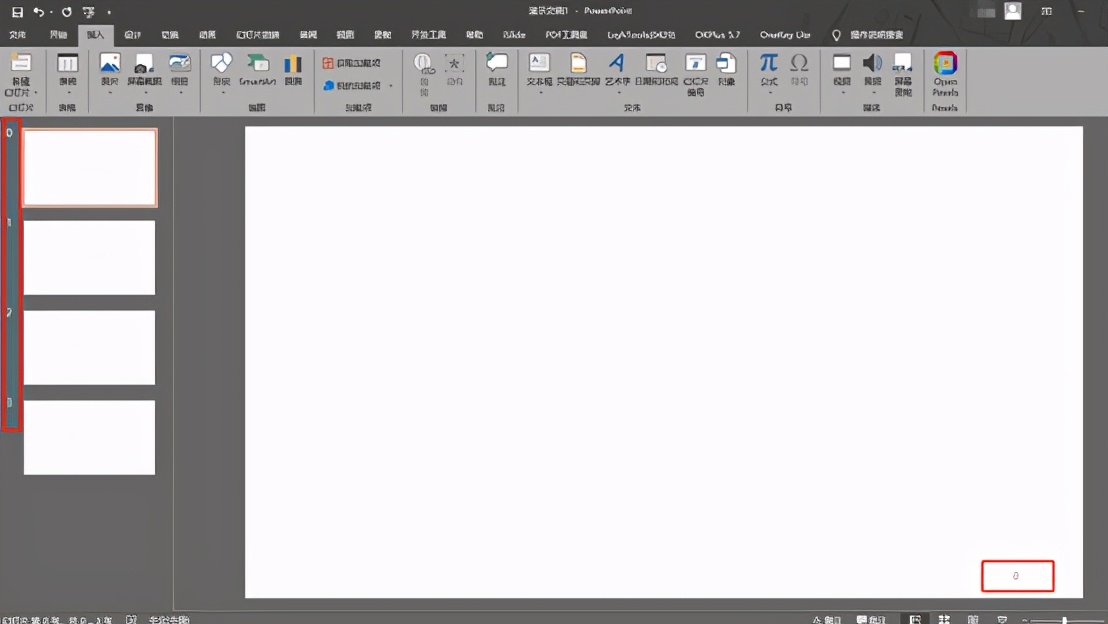Viewport: 1108px width, 624px height.
Task: Switch to the Home tab
Action: 59,35
